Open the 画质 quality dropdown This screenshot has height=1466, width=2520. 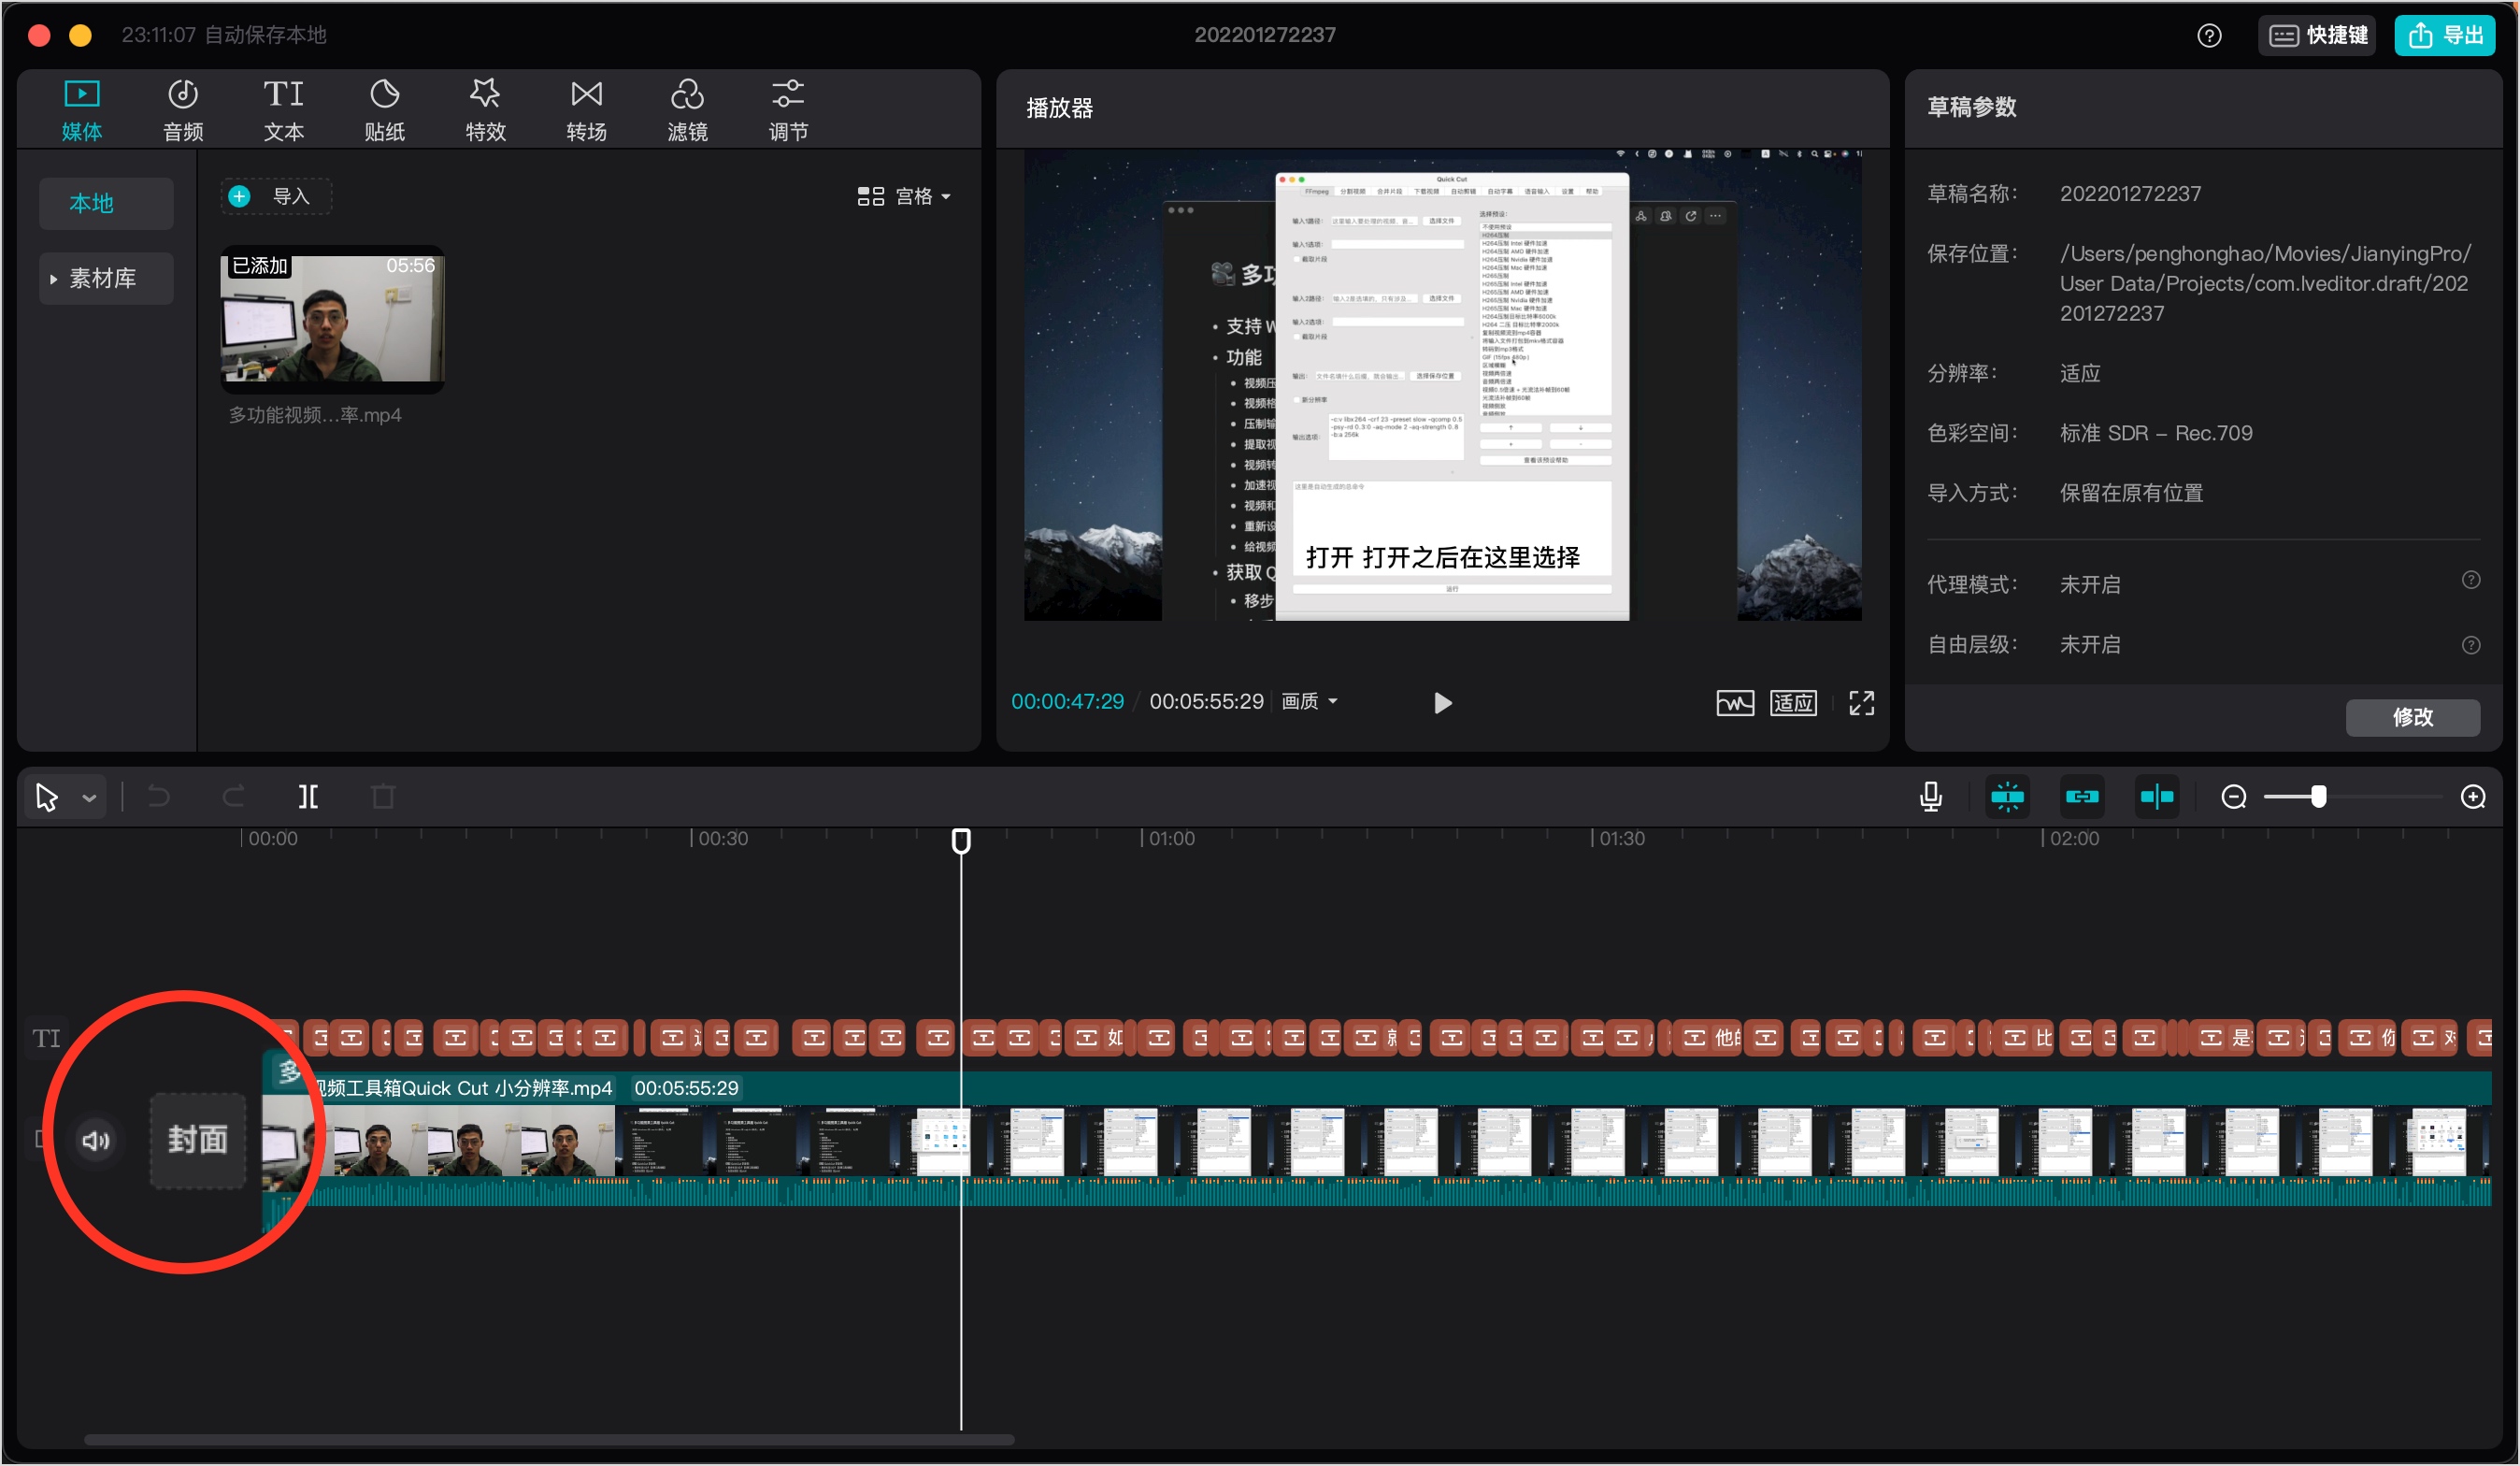1309,702
